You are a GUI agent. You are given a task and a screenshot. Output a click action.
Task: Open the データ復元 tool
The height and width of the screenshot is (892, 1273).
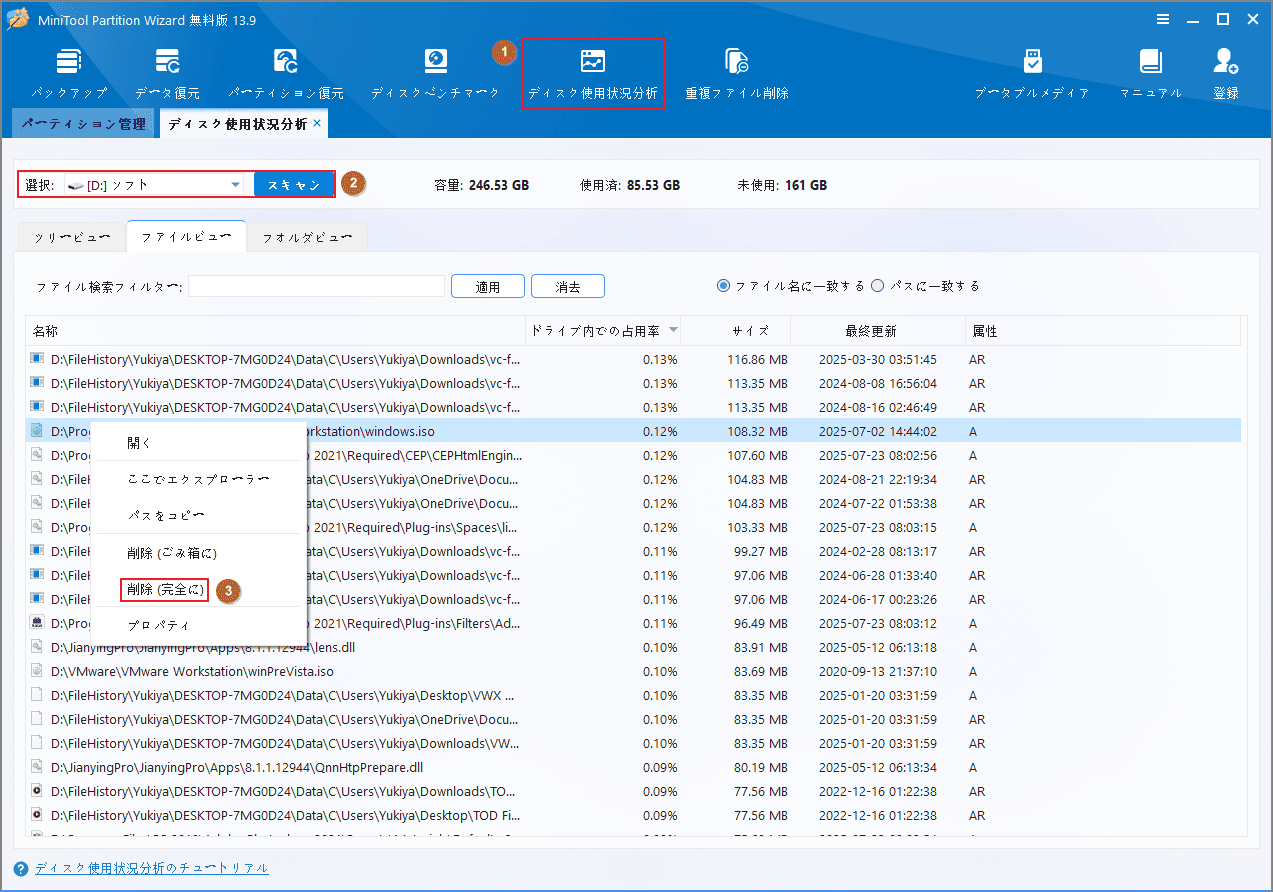click(x=167, y=73)
